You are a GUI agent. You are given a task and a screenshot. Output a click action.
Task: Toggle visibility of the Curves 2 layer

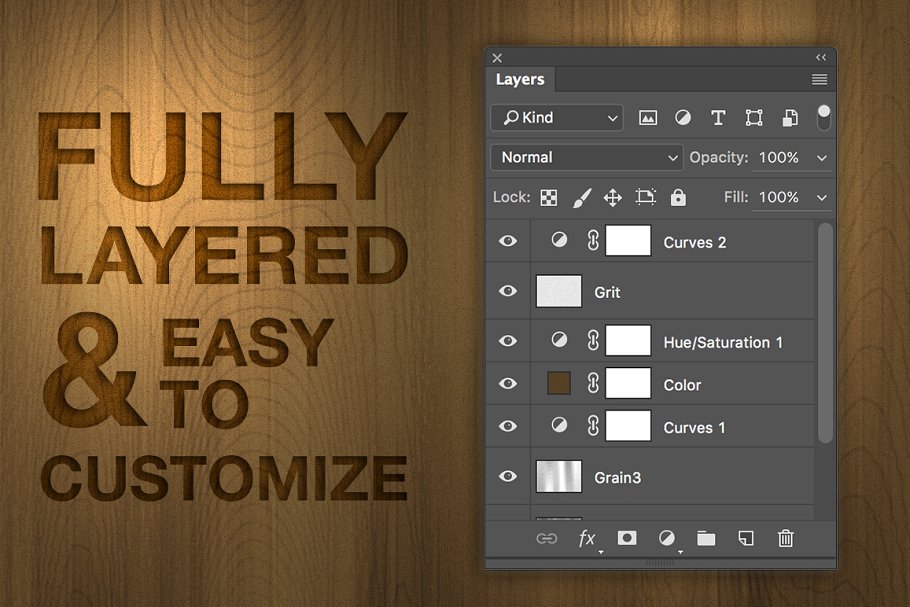(x=507, y=240)
